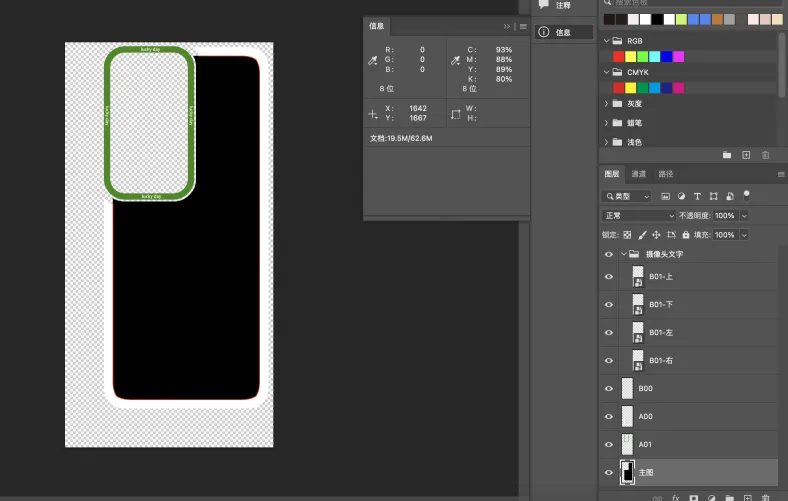Open the 路径 tab
This screenshot has height=501, width=788.
point(666,174)
